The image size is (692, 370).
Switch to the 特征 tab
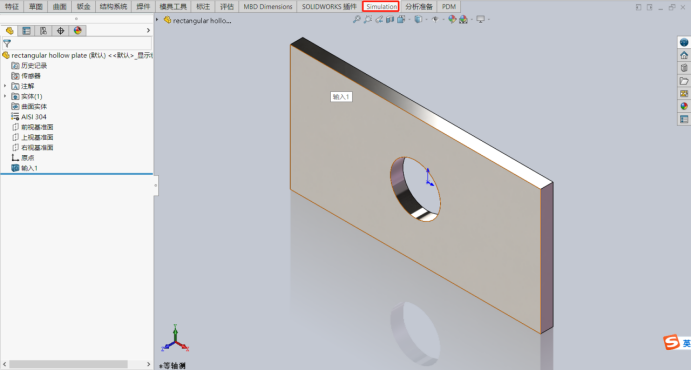11,6
